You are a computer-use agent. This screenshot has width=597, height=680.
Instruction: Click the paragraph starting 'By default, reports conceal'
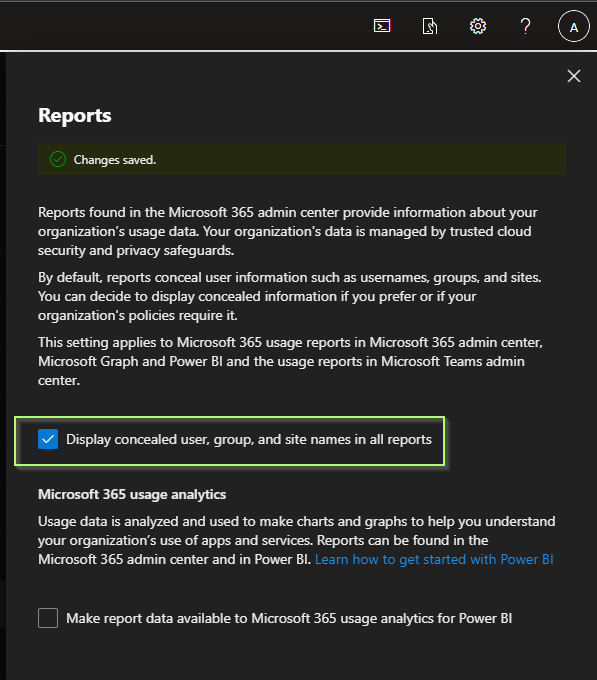[x=290, y=296]
